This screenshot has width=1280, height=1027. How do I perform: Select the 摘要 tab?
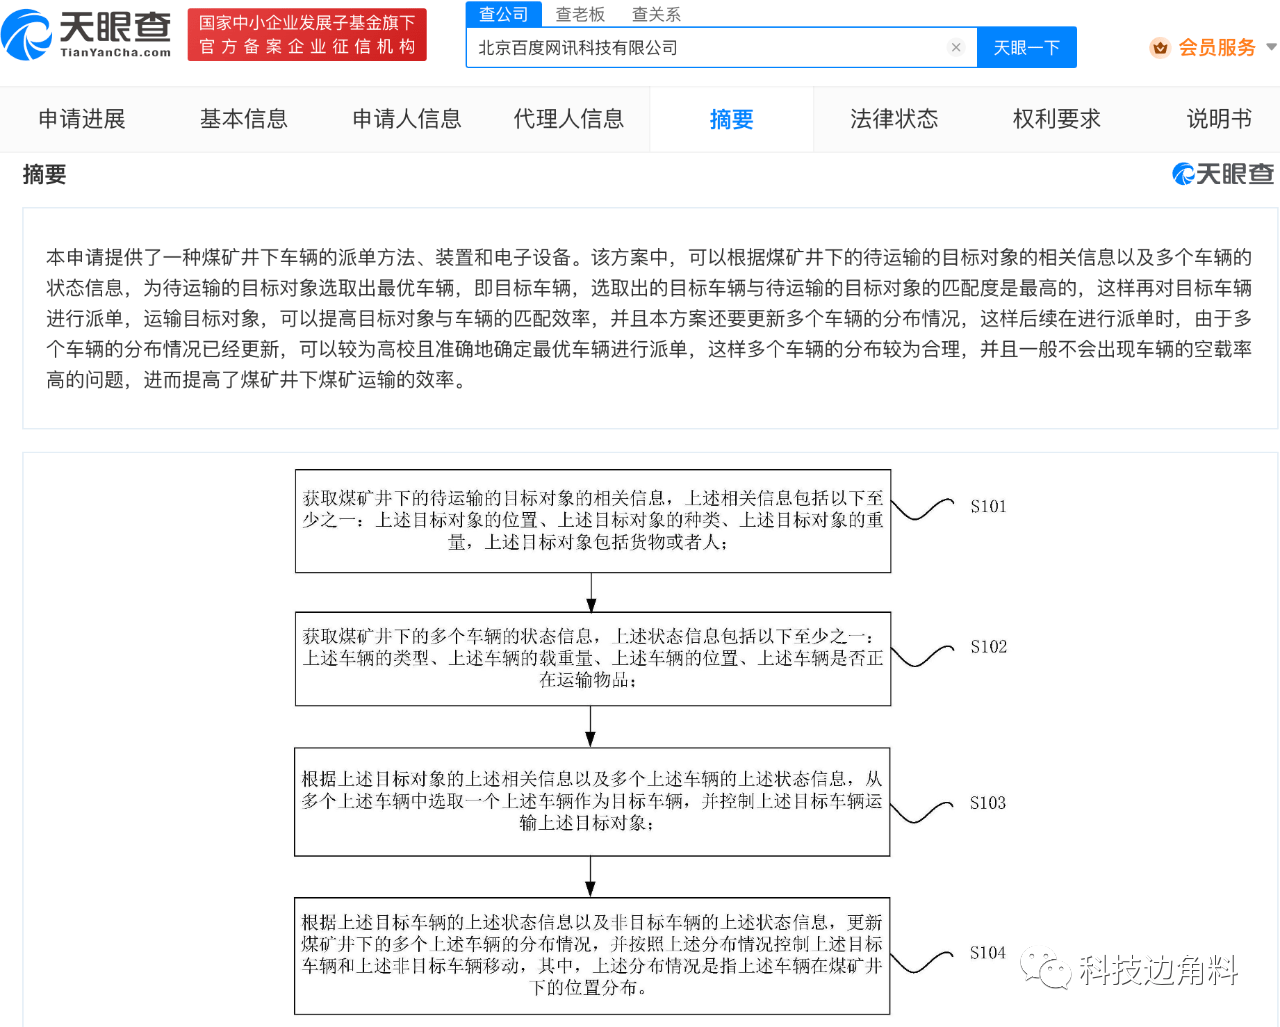tap(732, 120)
